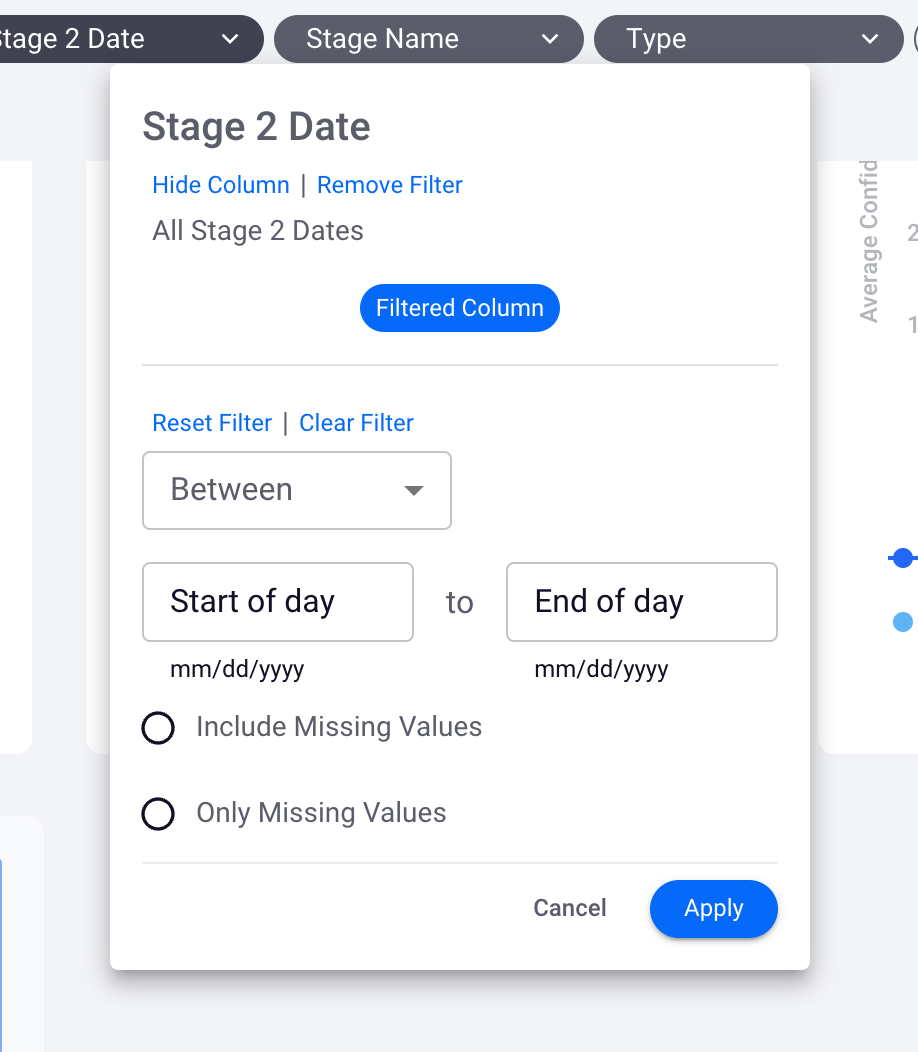Click the Hide Column link
The width and height of the screenshot is (918, 1052).
(x=220, y=185)
